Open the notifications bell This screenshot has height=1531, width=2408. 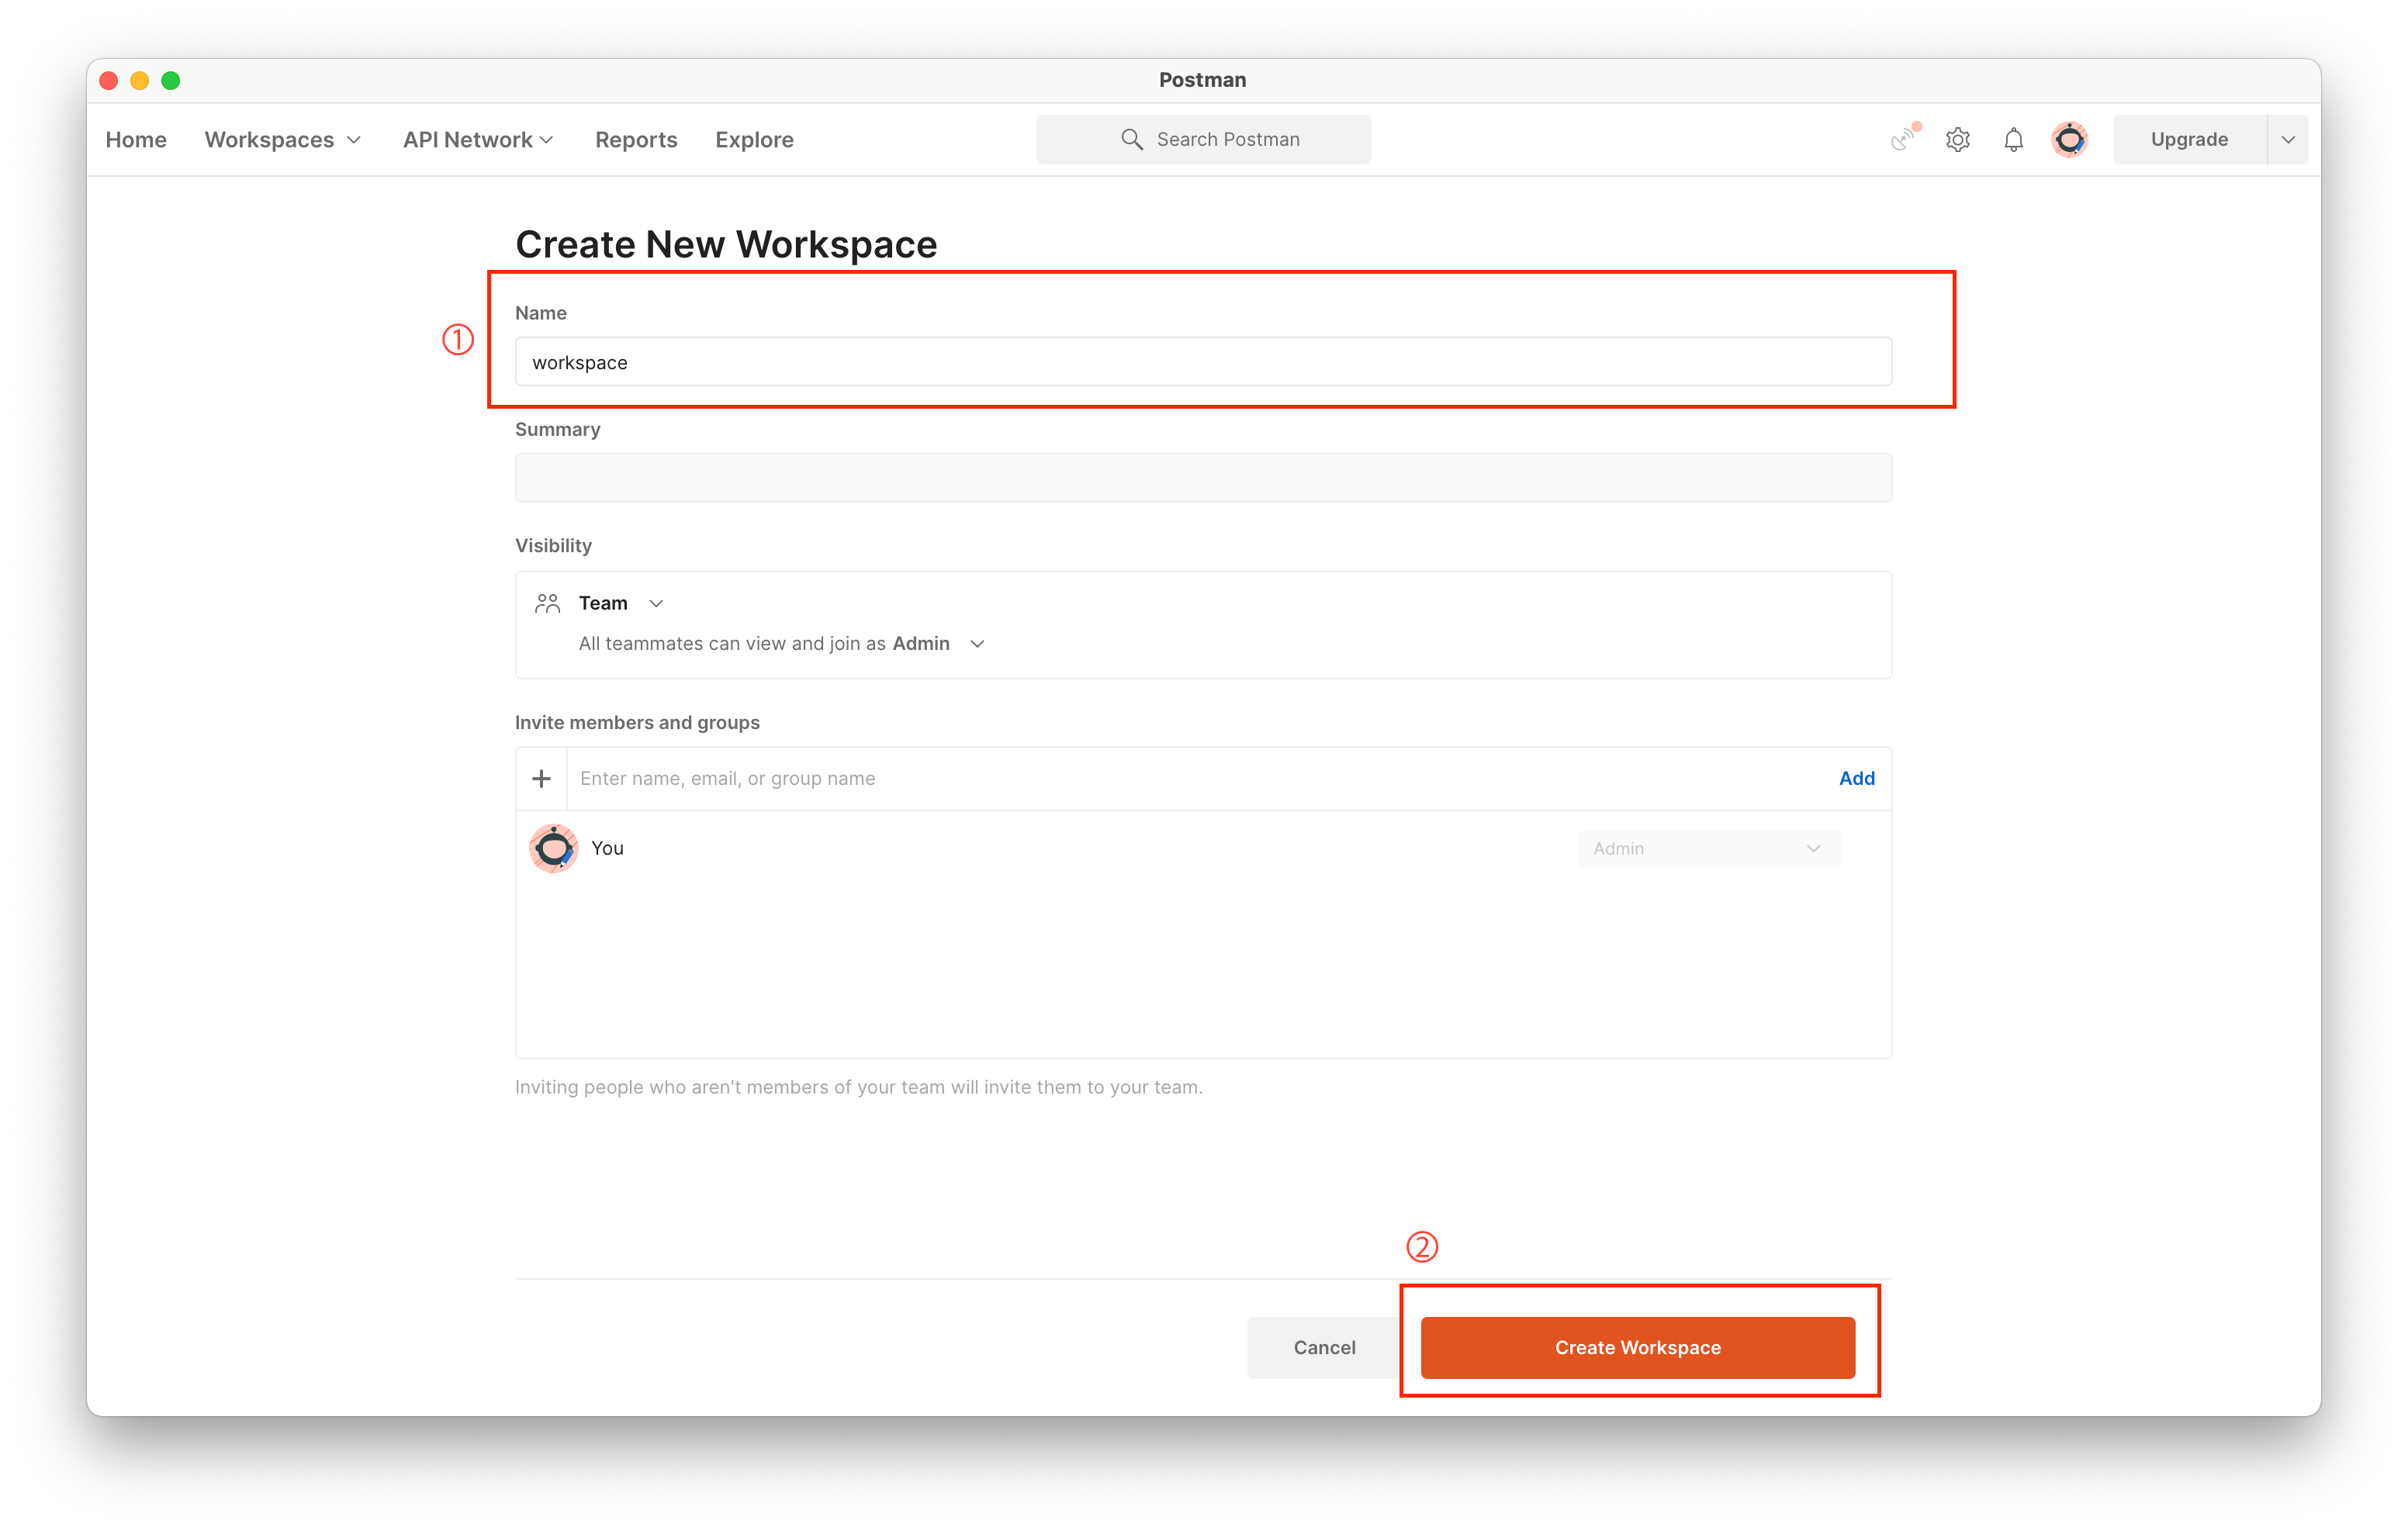[2013, 140]
